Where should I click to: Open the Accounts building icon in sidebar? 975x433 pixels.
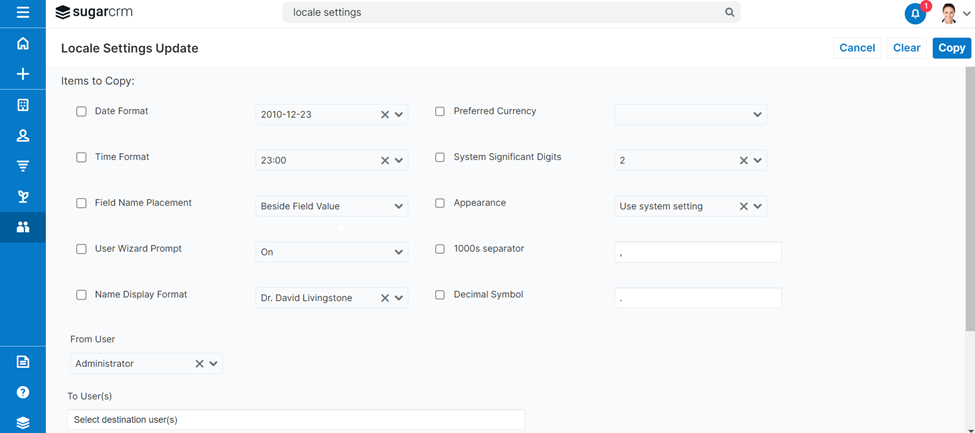[22, 105]
